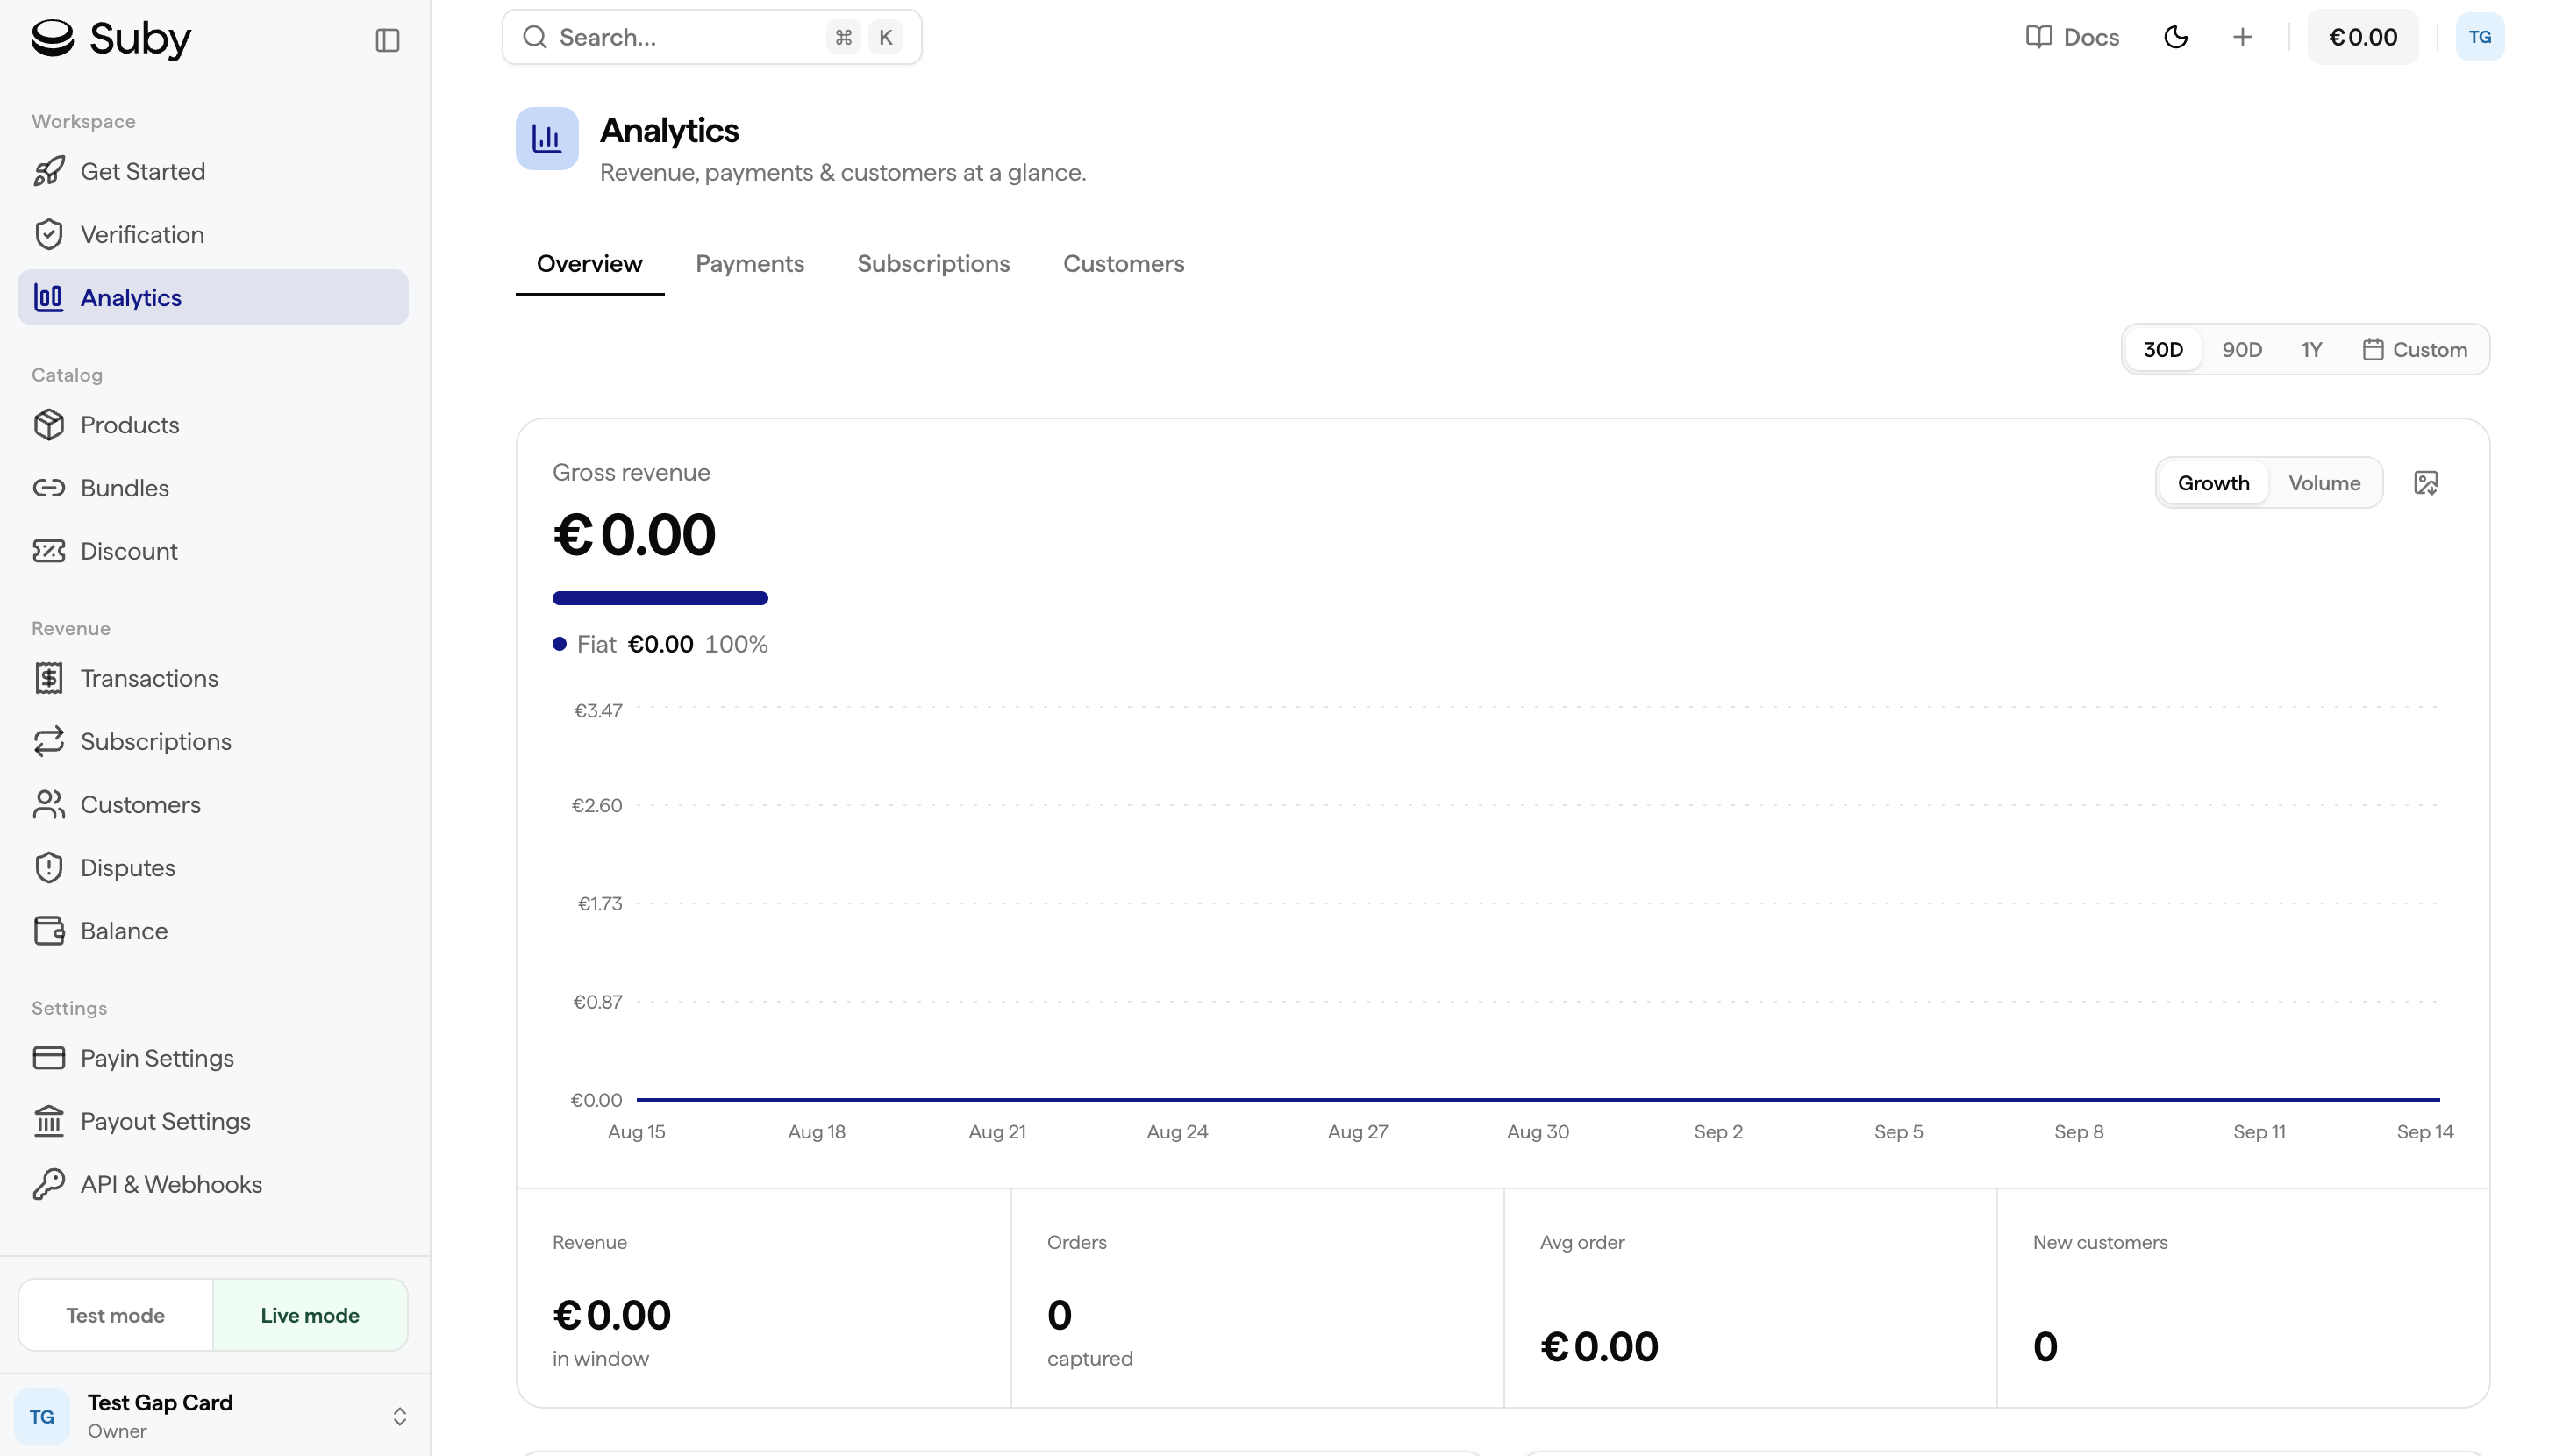The height and width of the screenshot is (1456, 2570).
Task: Click the Docs book icon
Action: (x=2039, y=37)
